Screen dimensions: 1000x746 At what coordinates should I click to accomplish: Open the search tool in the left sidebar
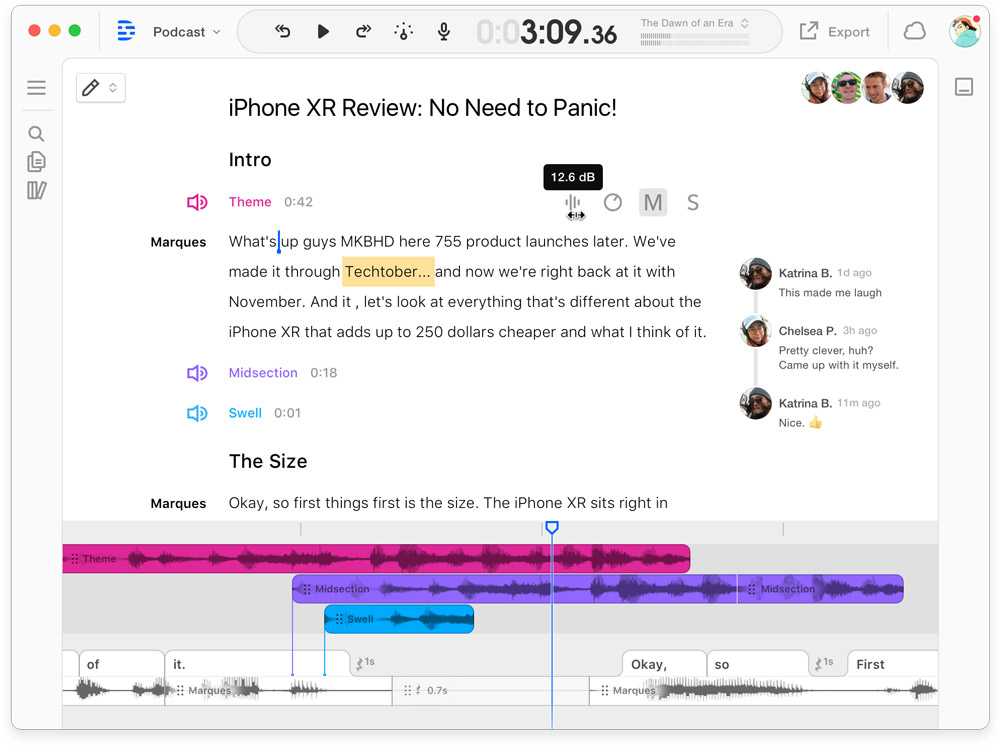36,134
